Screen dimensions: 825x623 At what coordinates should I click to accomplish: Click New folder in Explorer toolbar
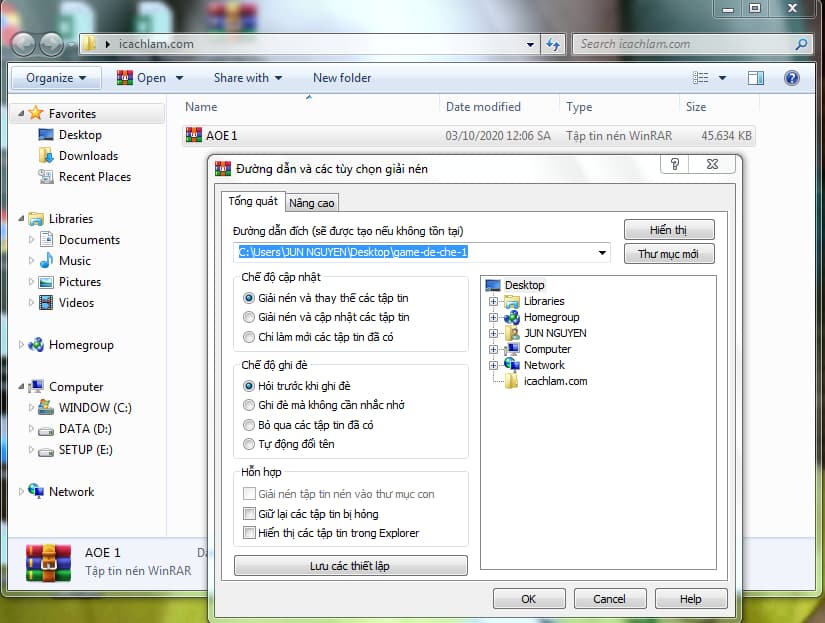(342, 78)
